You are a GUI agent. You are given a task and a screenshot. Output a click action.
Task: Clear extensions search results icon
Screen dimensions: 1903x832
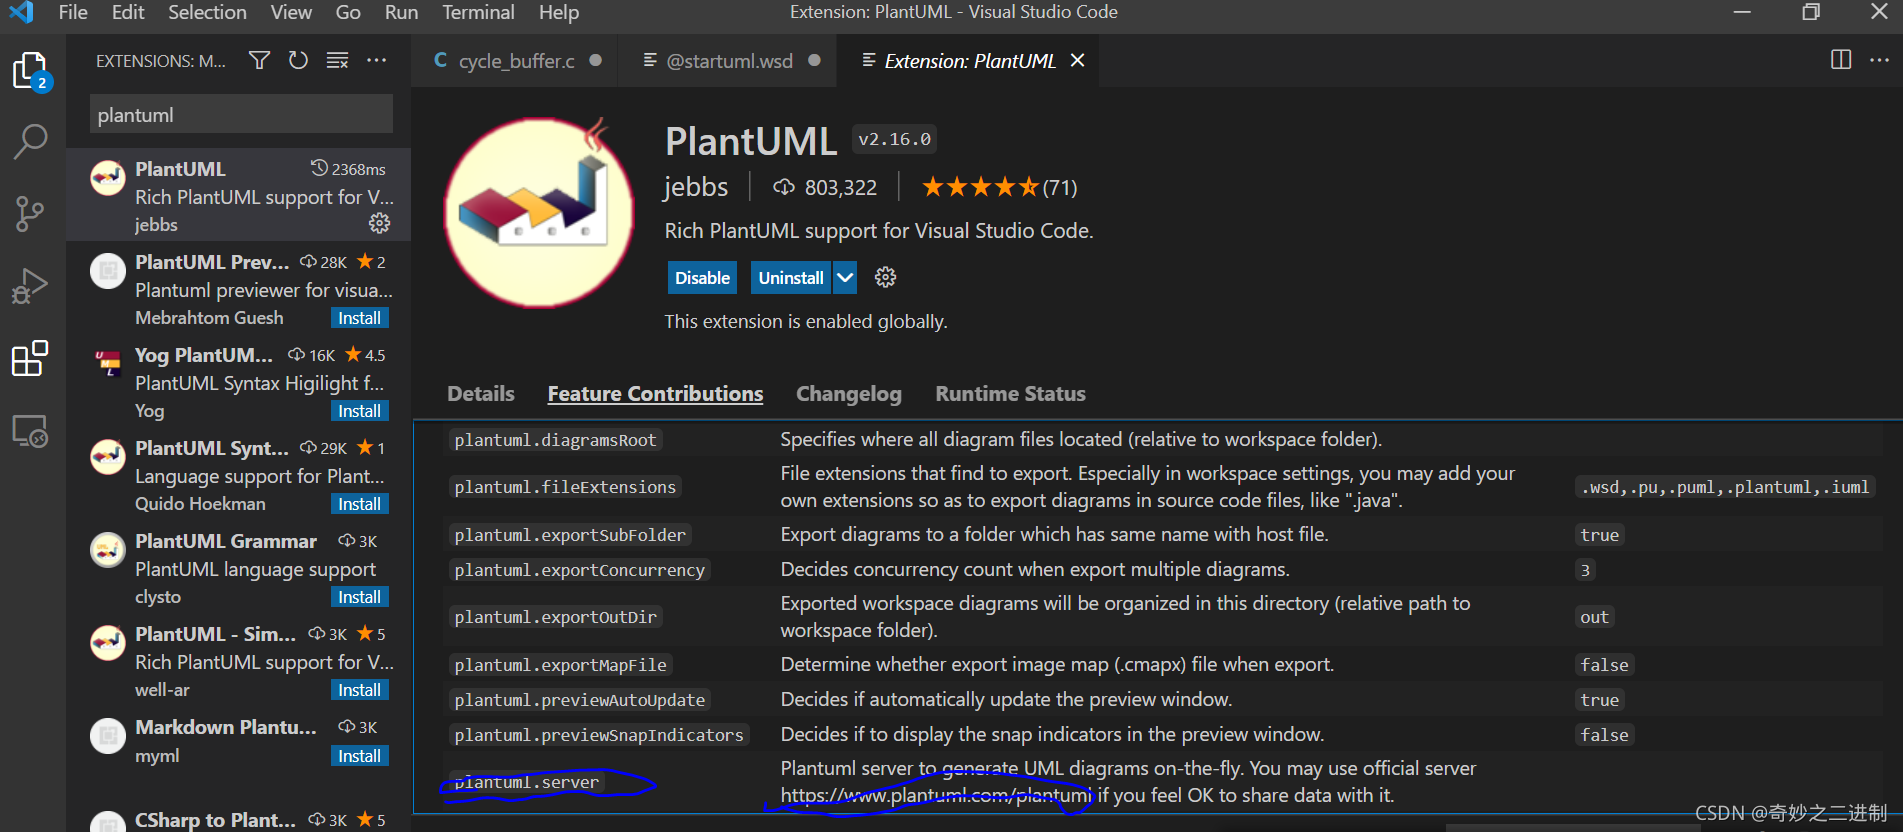pos(338,60)
